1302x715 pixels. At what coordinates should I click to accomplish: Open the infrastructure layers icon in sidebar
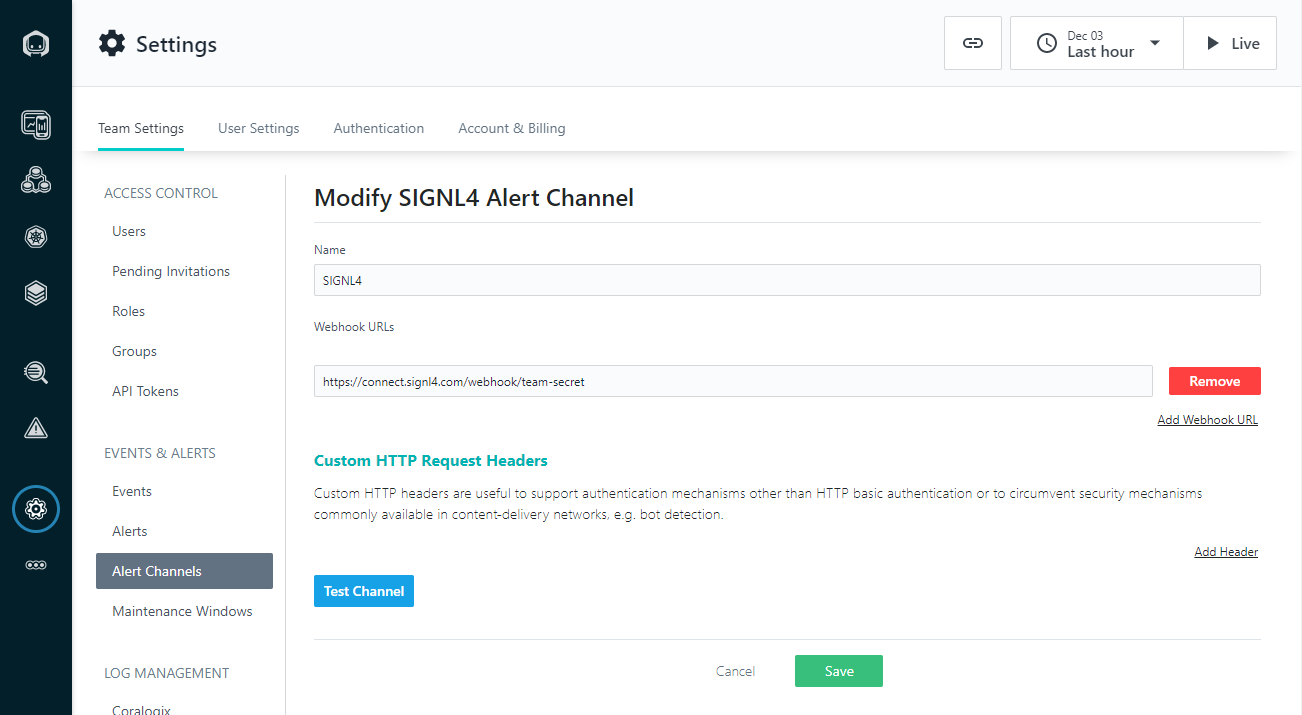point(36,293)
